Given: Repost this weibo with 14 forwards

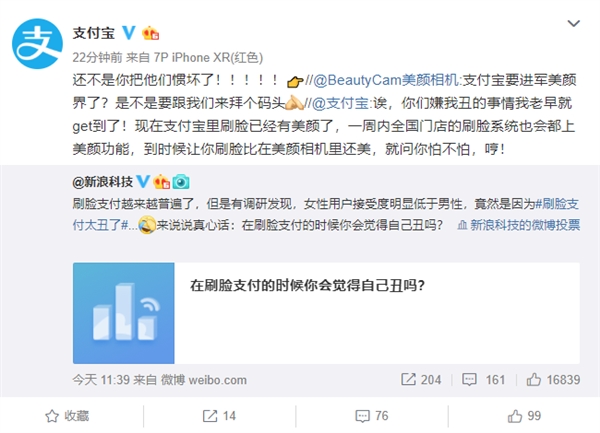Looking at the screenshot, I should pyautogui.click(x=219, y=416).
